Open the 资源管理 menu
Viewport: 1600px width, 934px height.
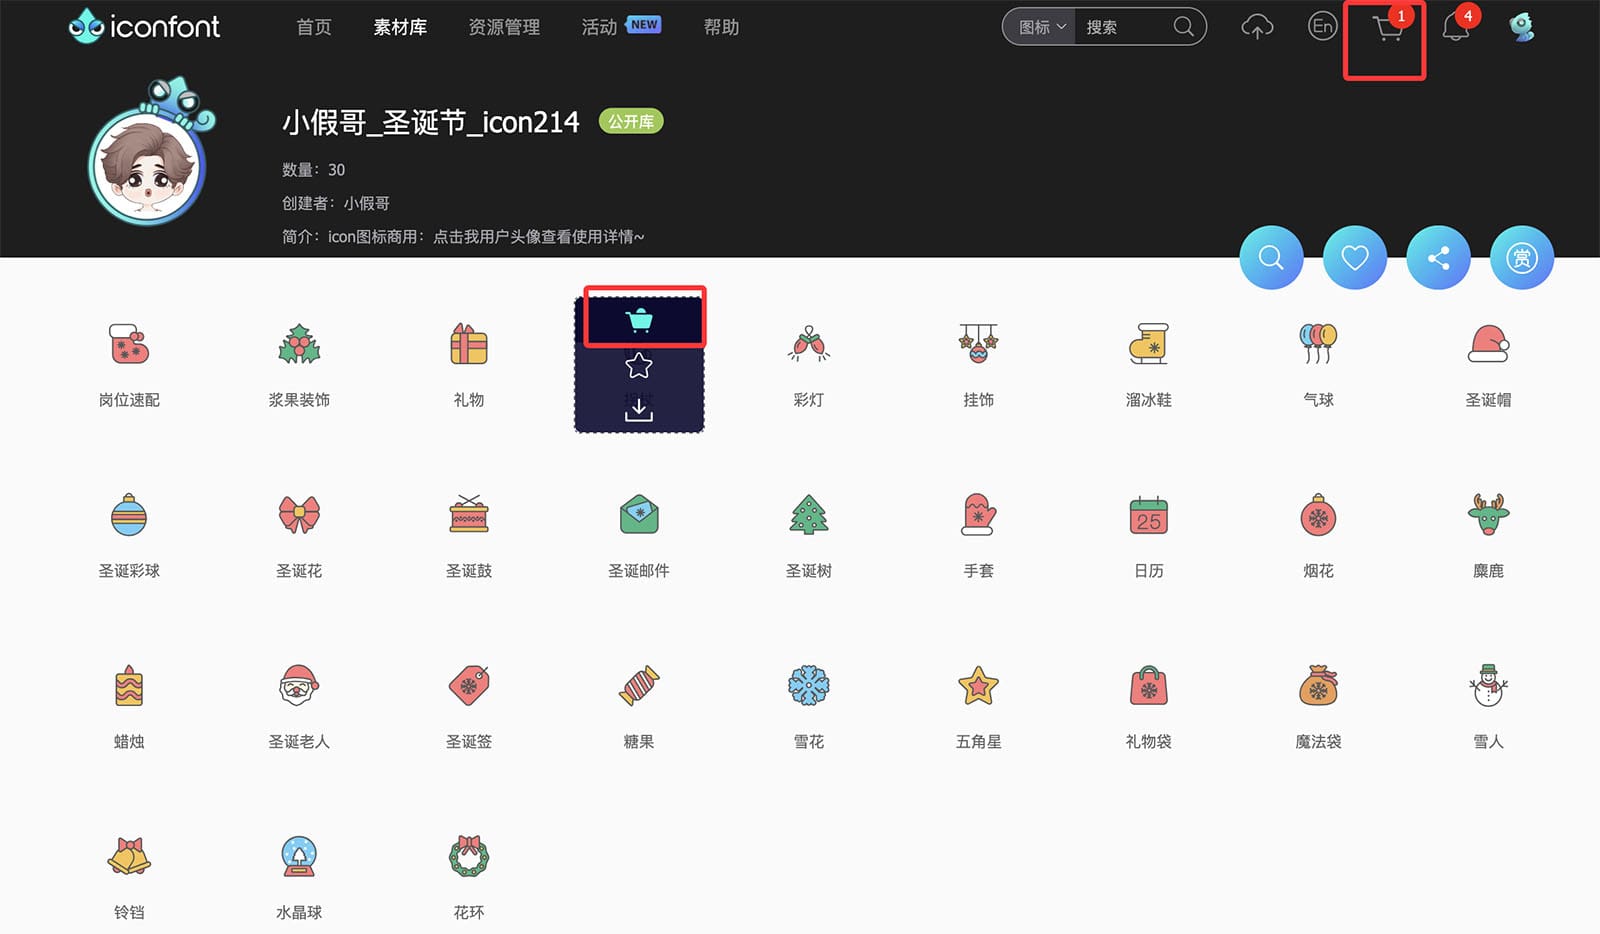click(504, 27)
